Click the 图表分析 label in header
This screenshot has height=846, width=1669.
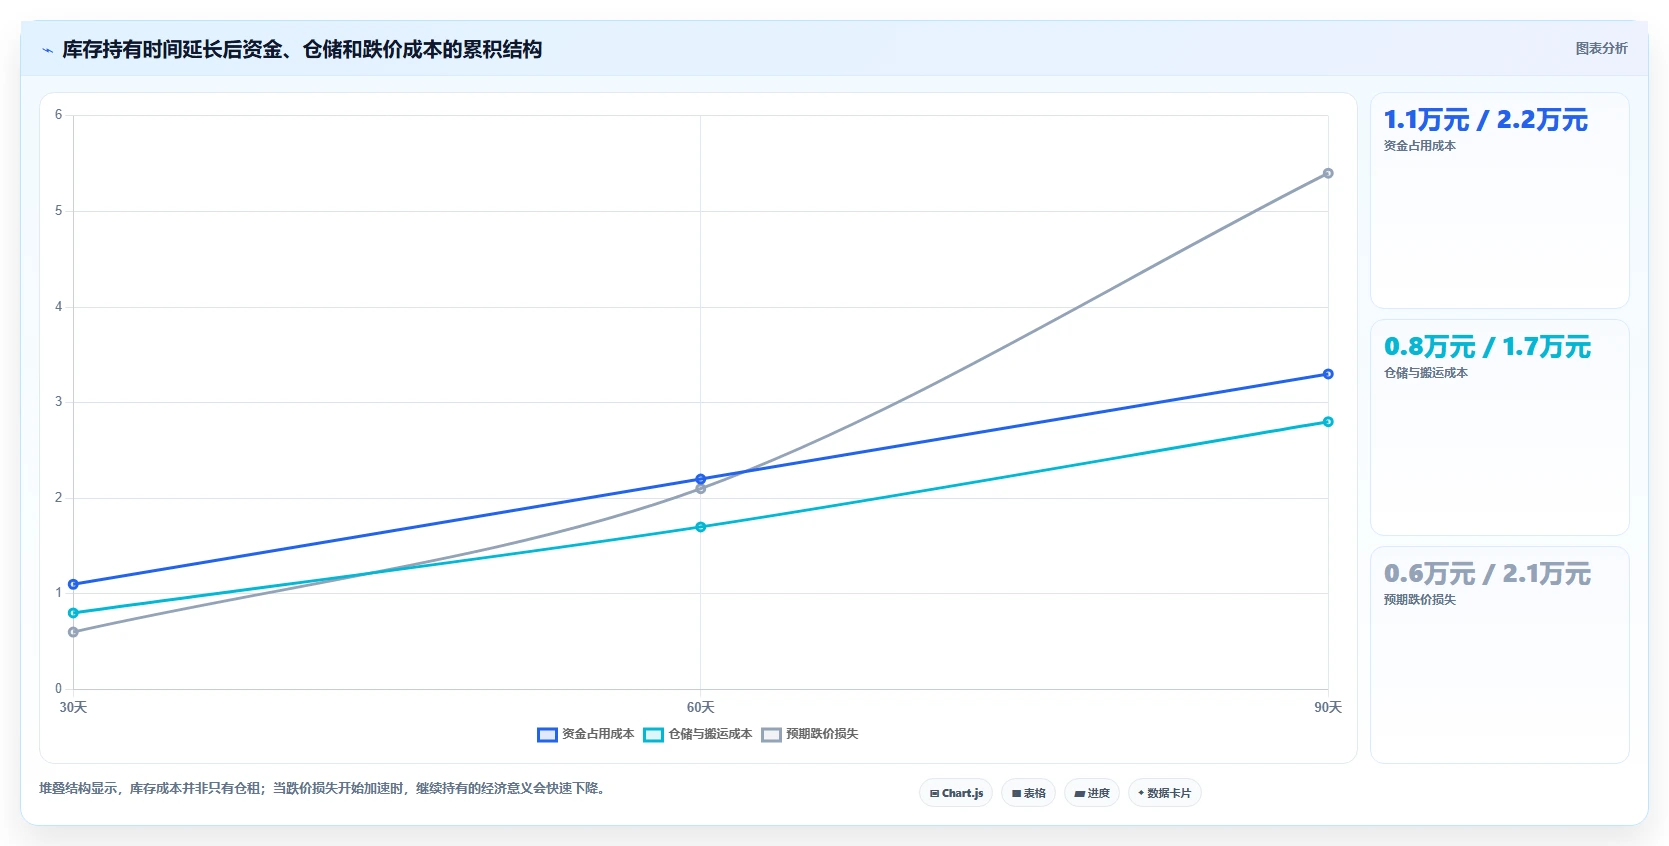point(1601,48)
